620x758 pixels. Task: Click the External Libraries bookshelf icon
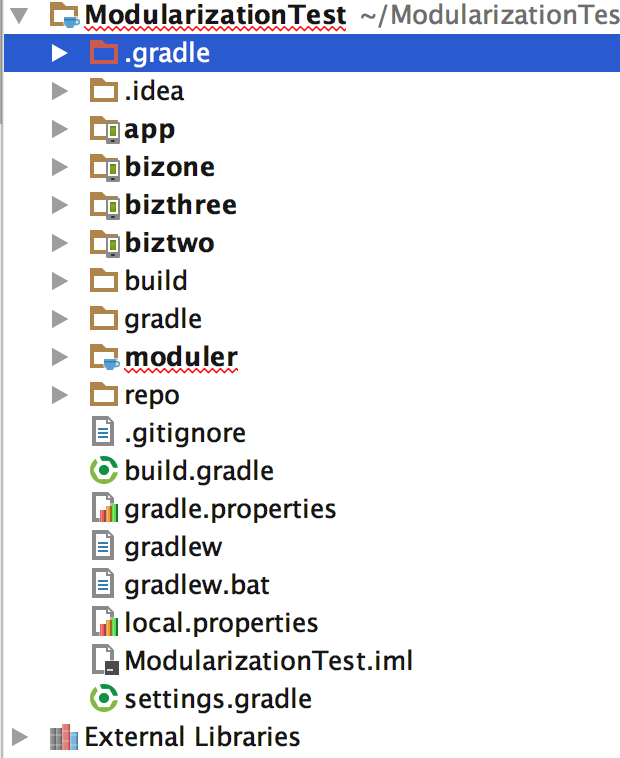coord(64,737)
